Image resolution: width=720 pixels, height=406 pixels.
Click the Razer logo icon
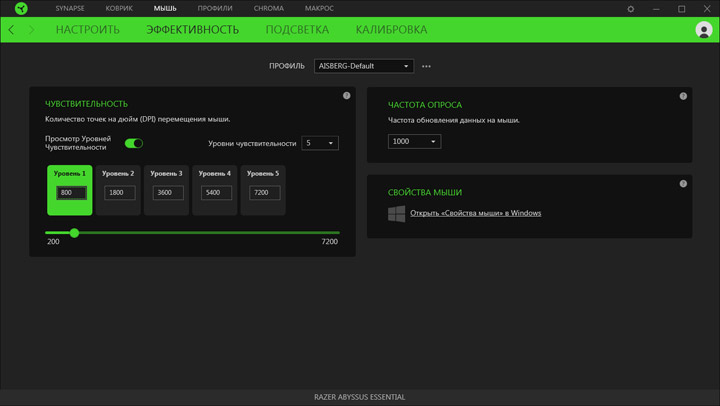21,8
